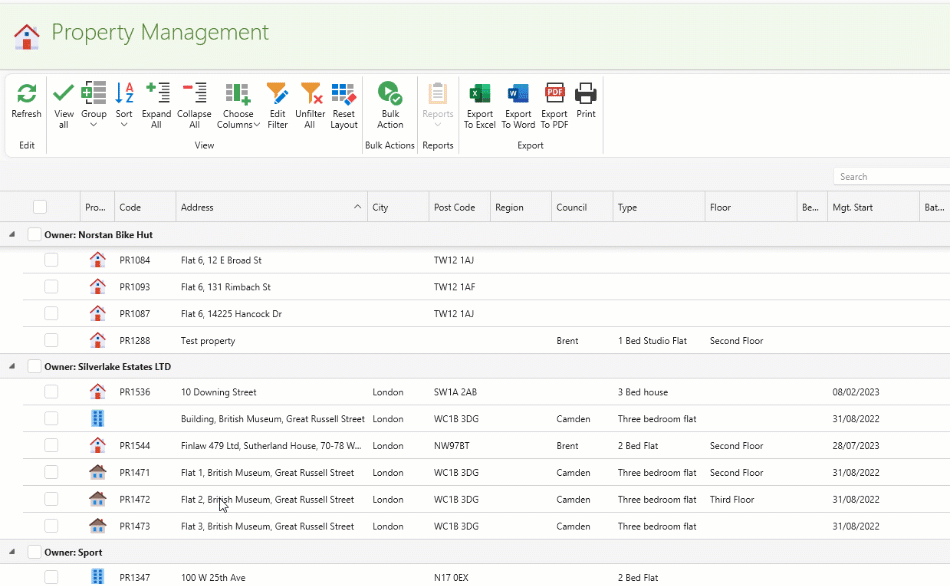Click the Print icon
Image resolution: width=950 pixels, height=586 pixels.
point(586,94)
